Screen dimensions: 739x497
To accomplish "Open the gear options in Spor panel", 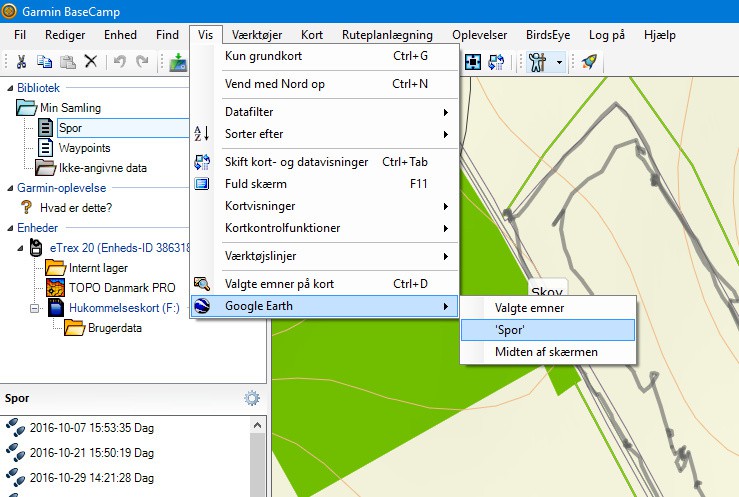I will click(252, 398).
